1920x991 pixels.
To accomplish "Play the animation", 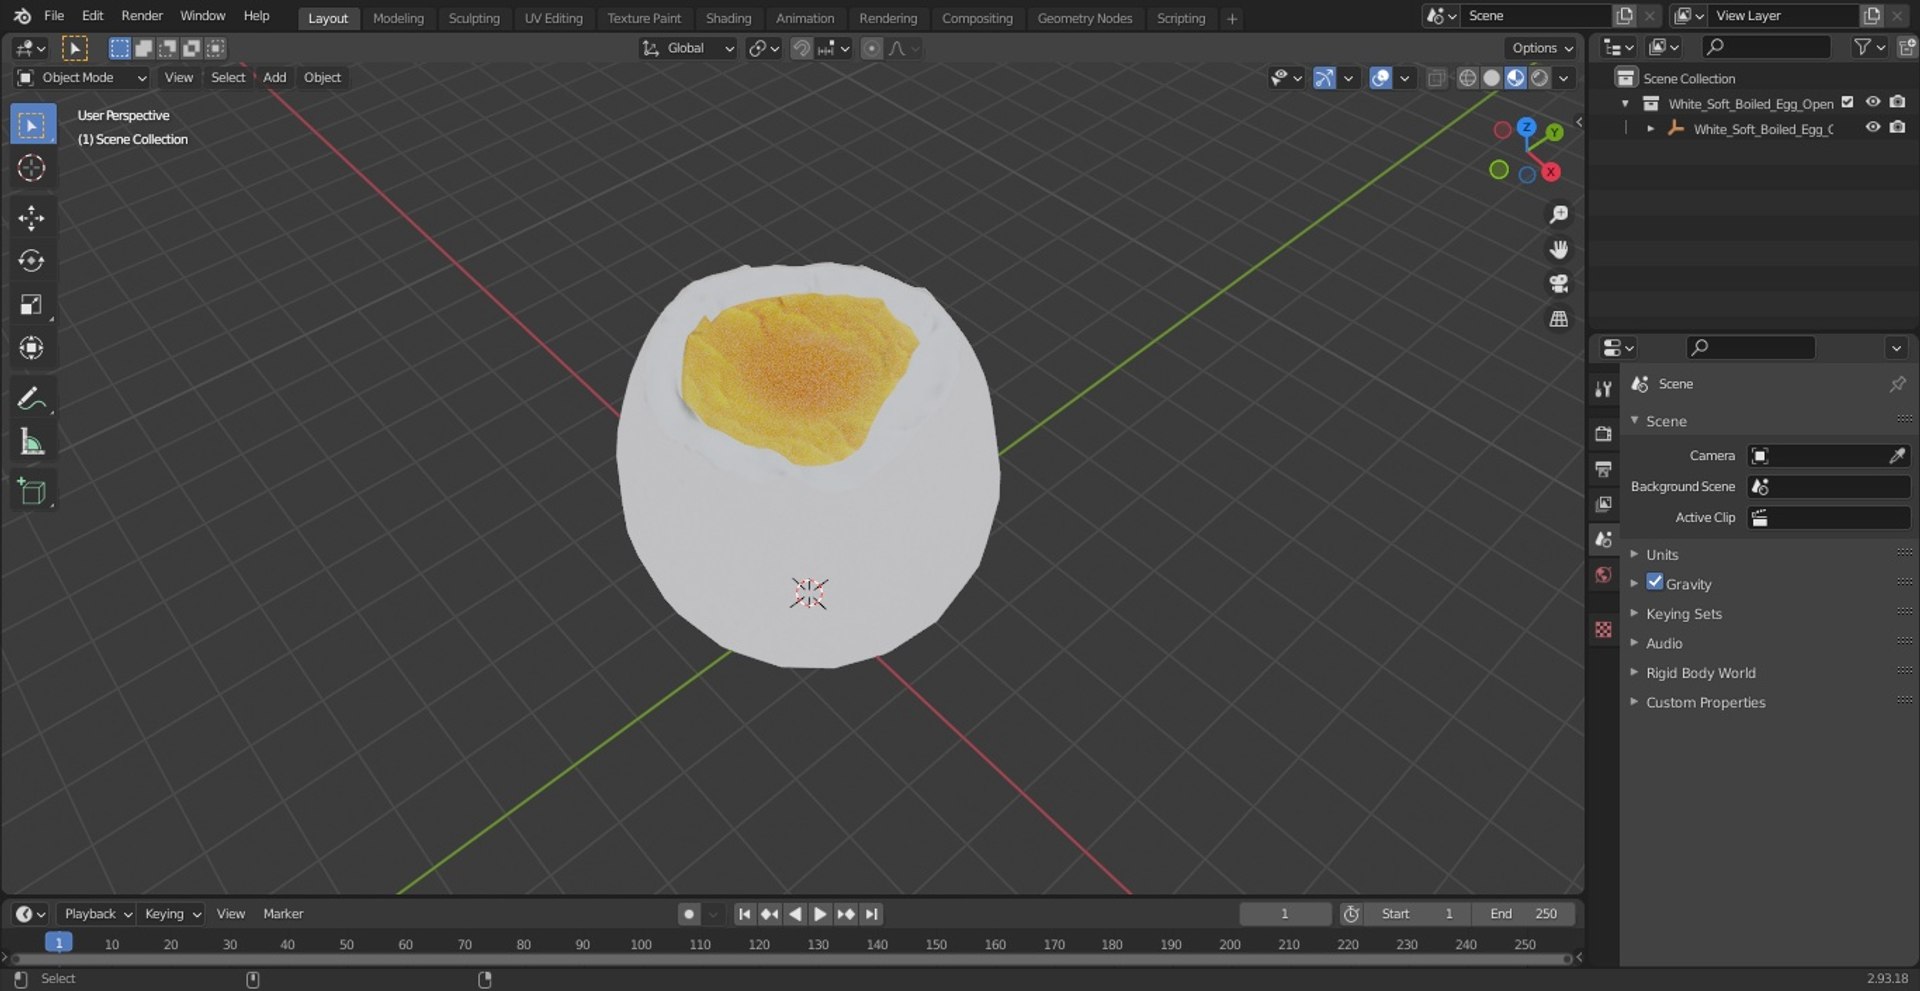I will [820, 914].
